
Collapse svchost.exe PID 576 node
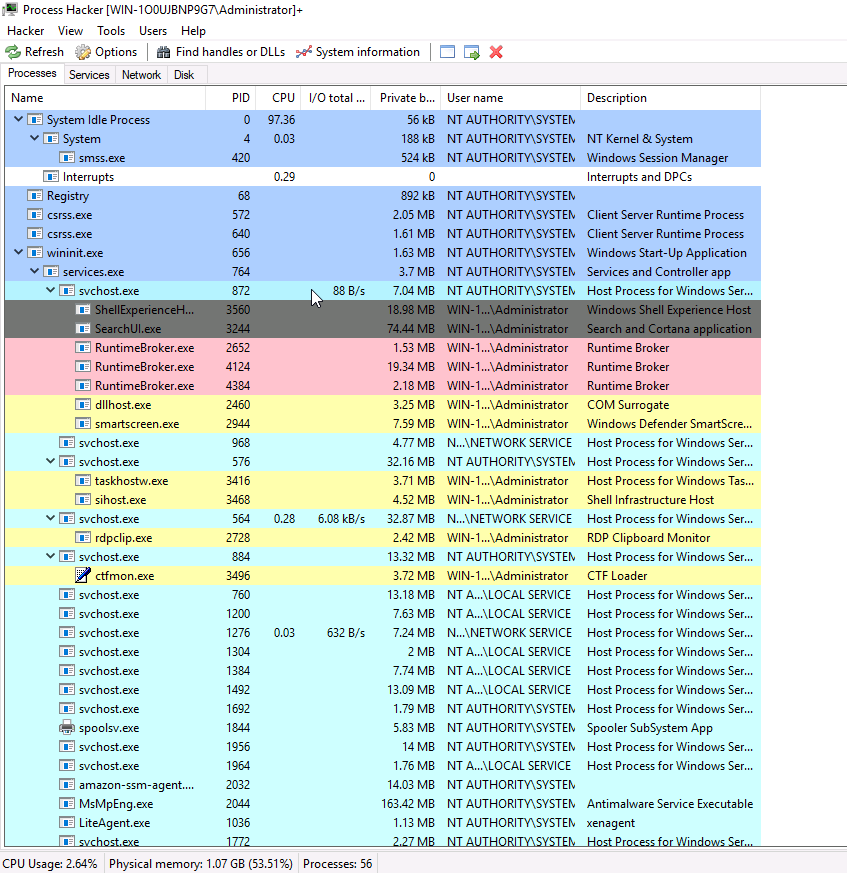50,461
